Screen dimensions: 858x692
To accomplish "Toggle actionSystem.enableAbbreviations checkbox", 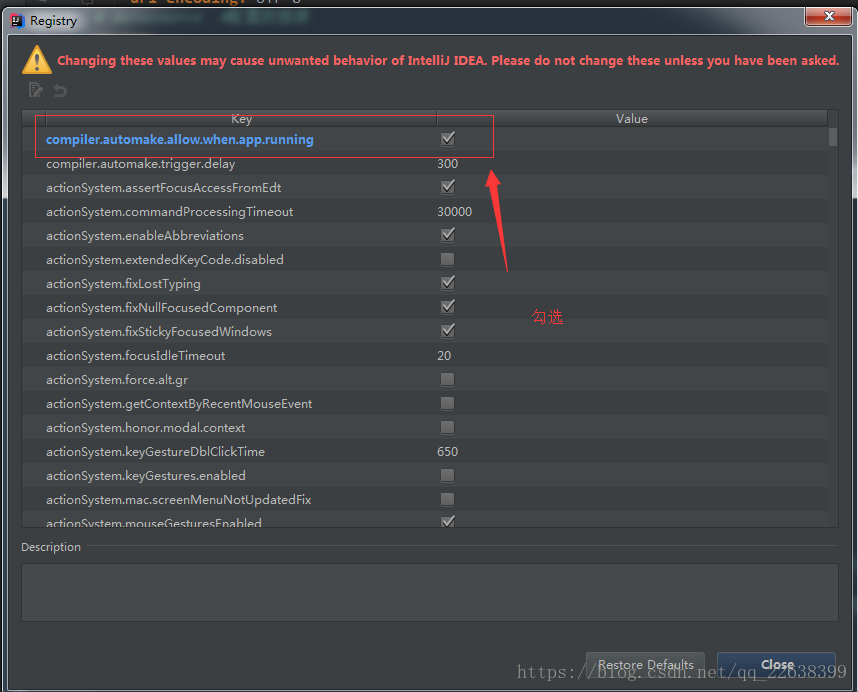I will coord(448,235).
